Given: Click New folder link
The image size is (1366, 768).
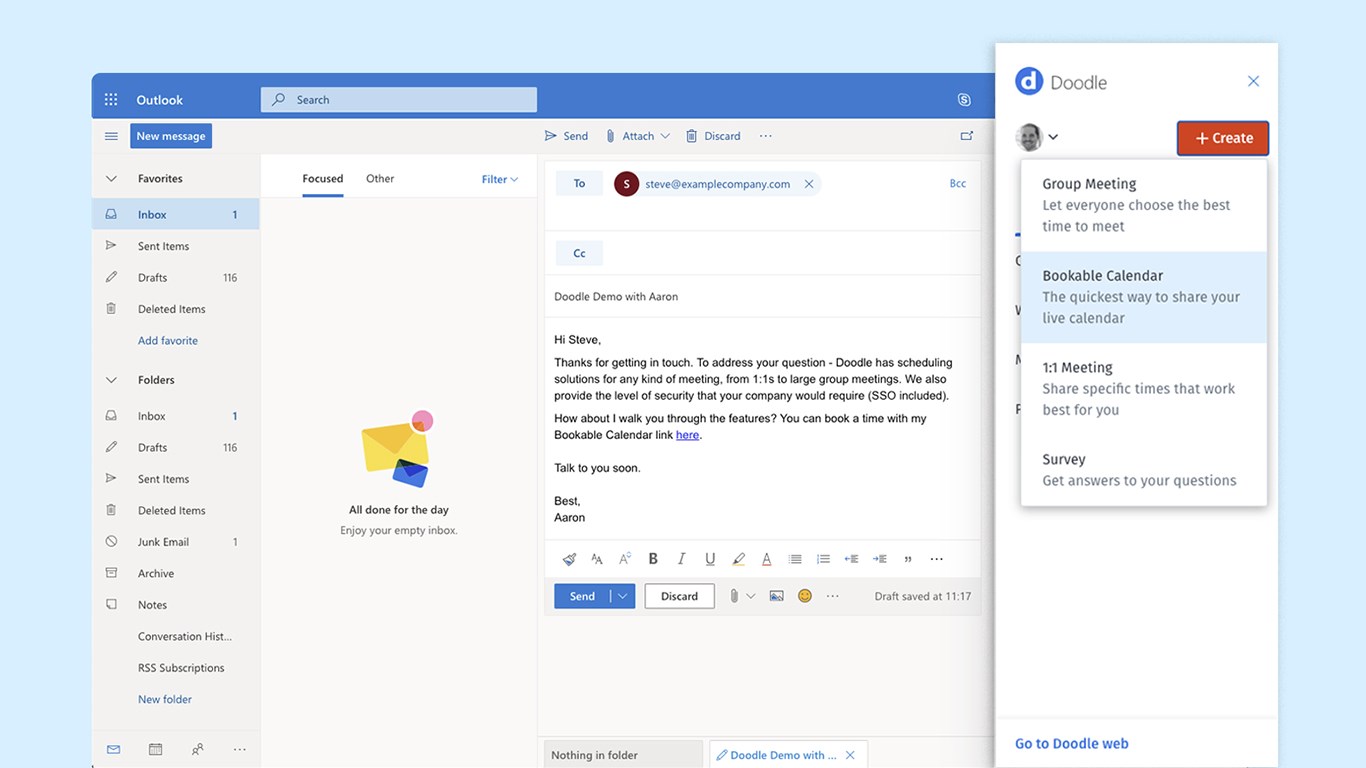Looking at the screenshot, I should pyautogui.click(x=165, y=699).
